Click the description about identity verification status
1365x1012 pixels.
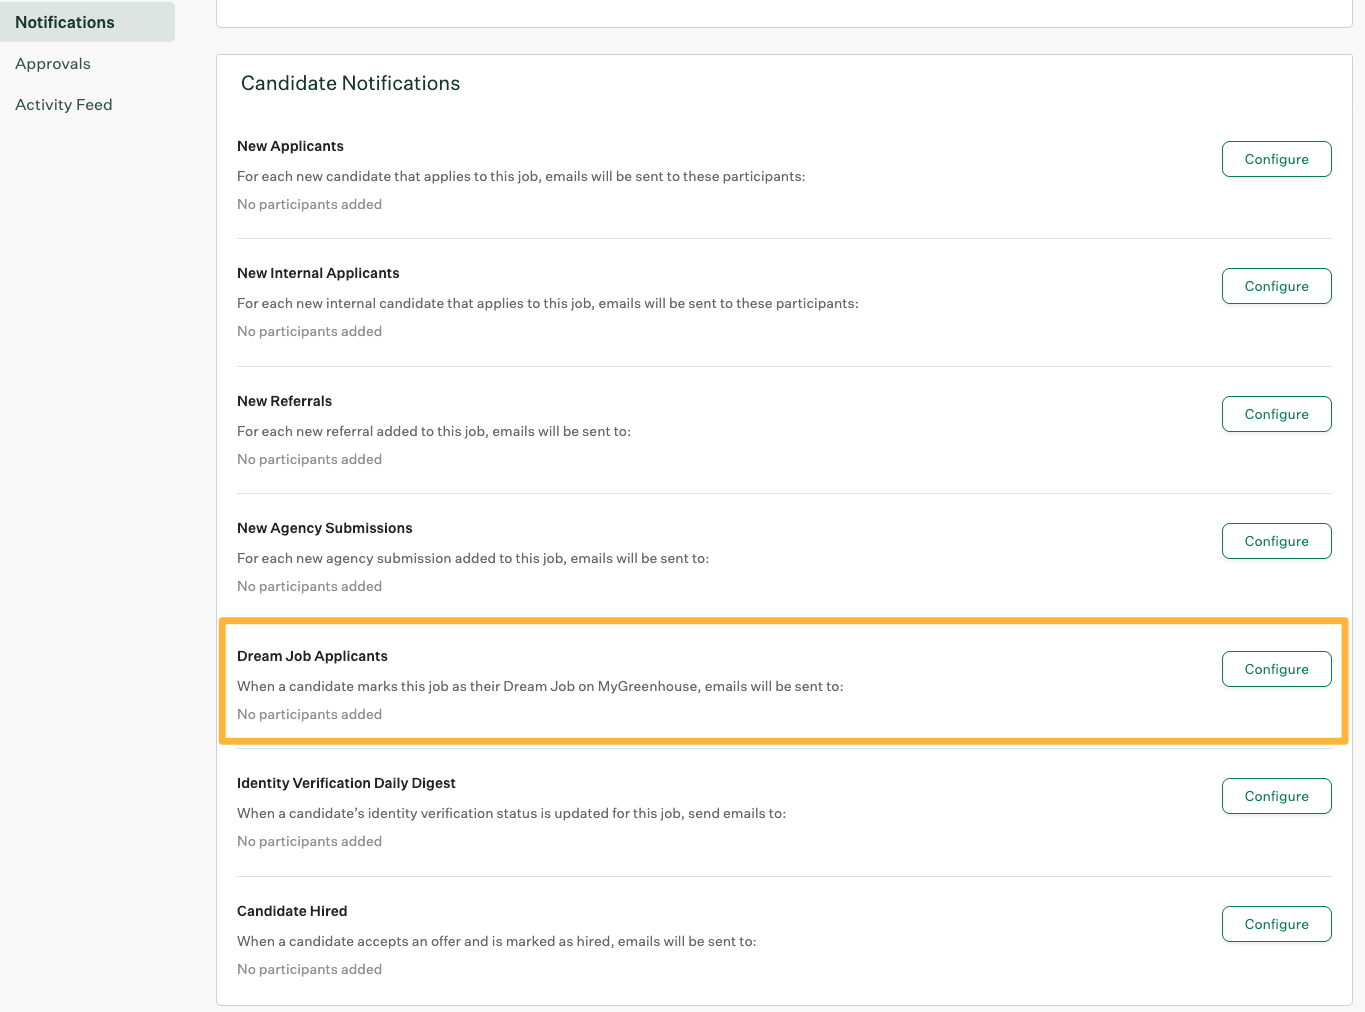click(511, 813)
